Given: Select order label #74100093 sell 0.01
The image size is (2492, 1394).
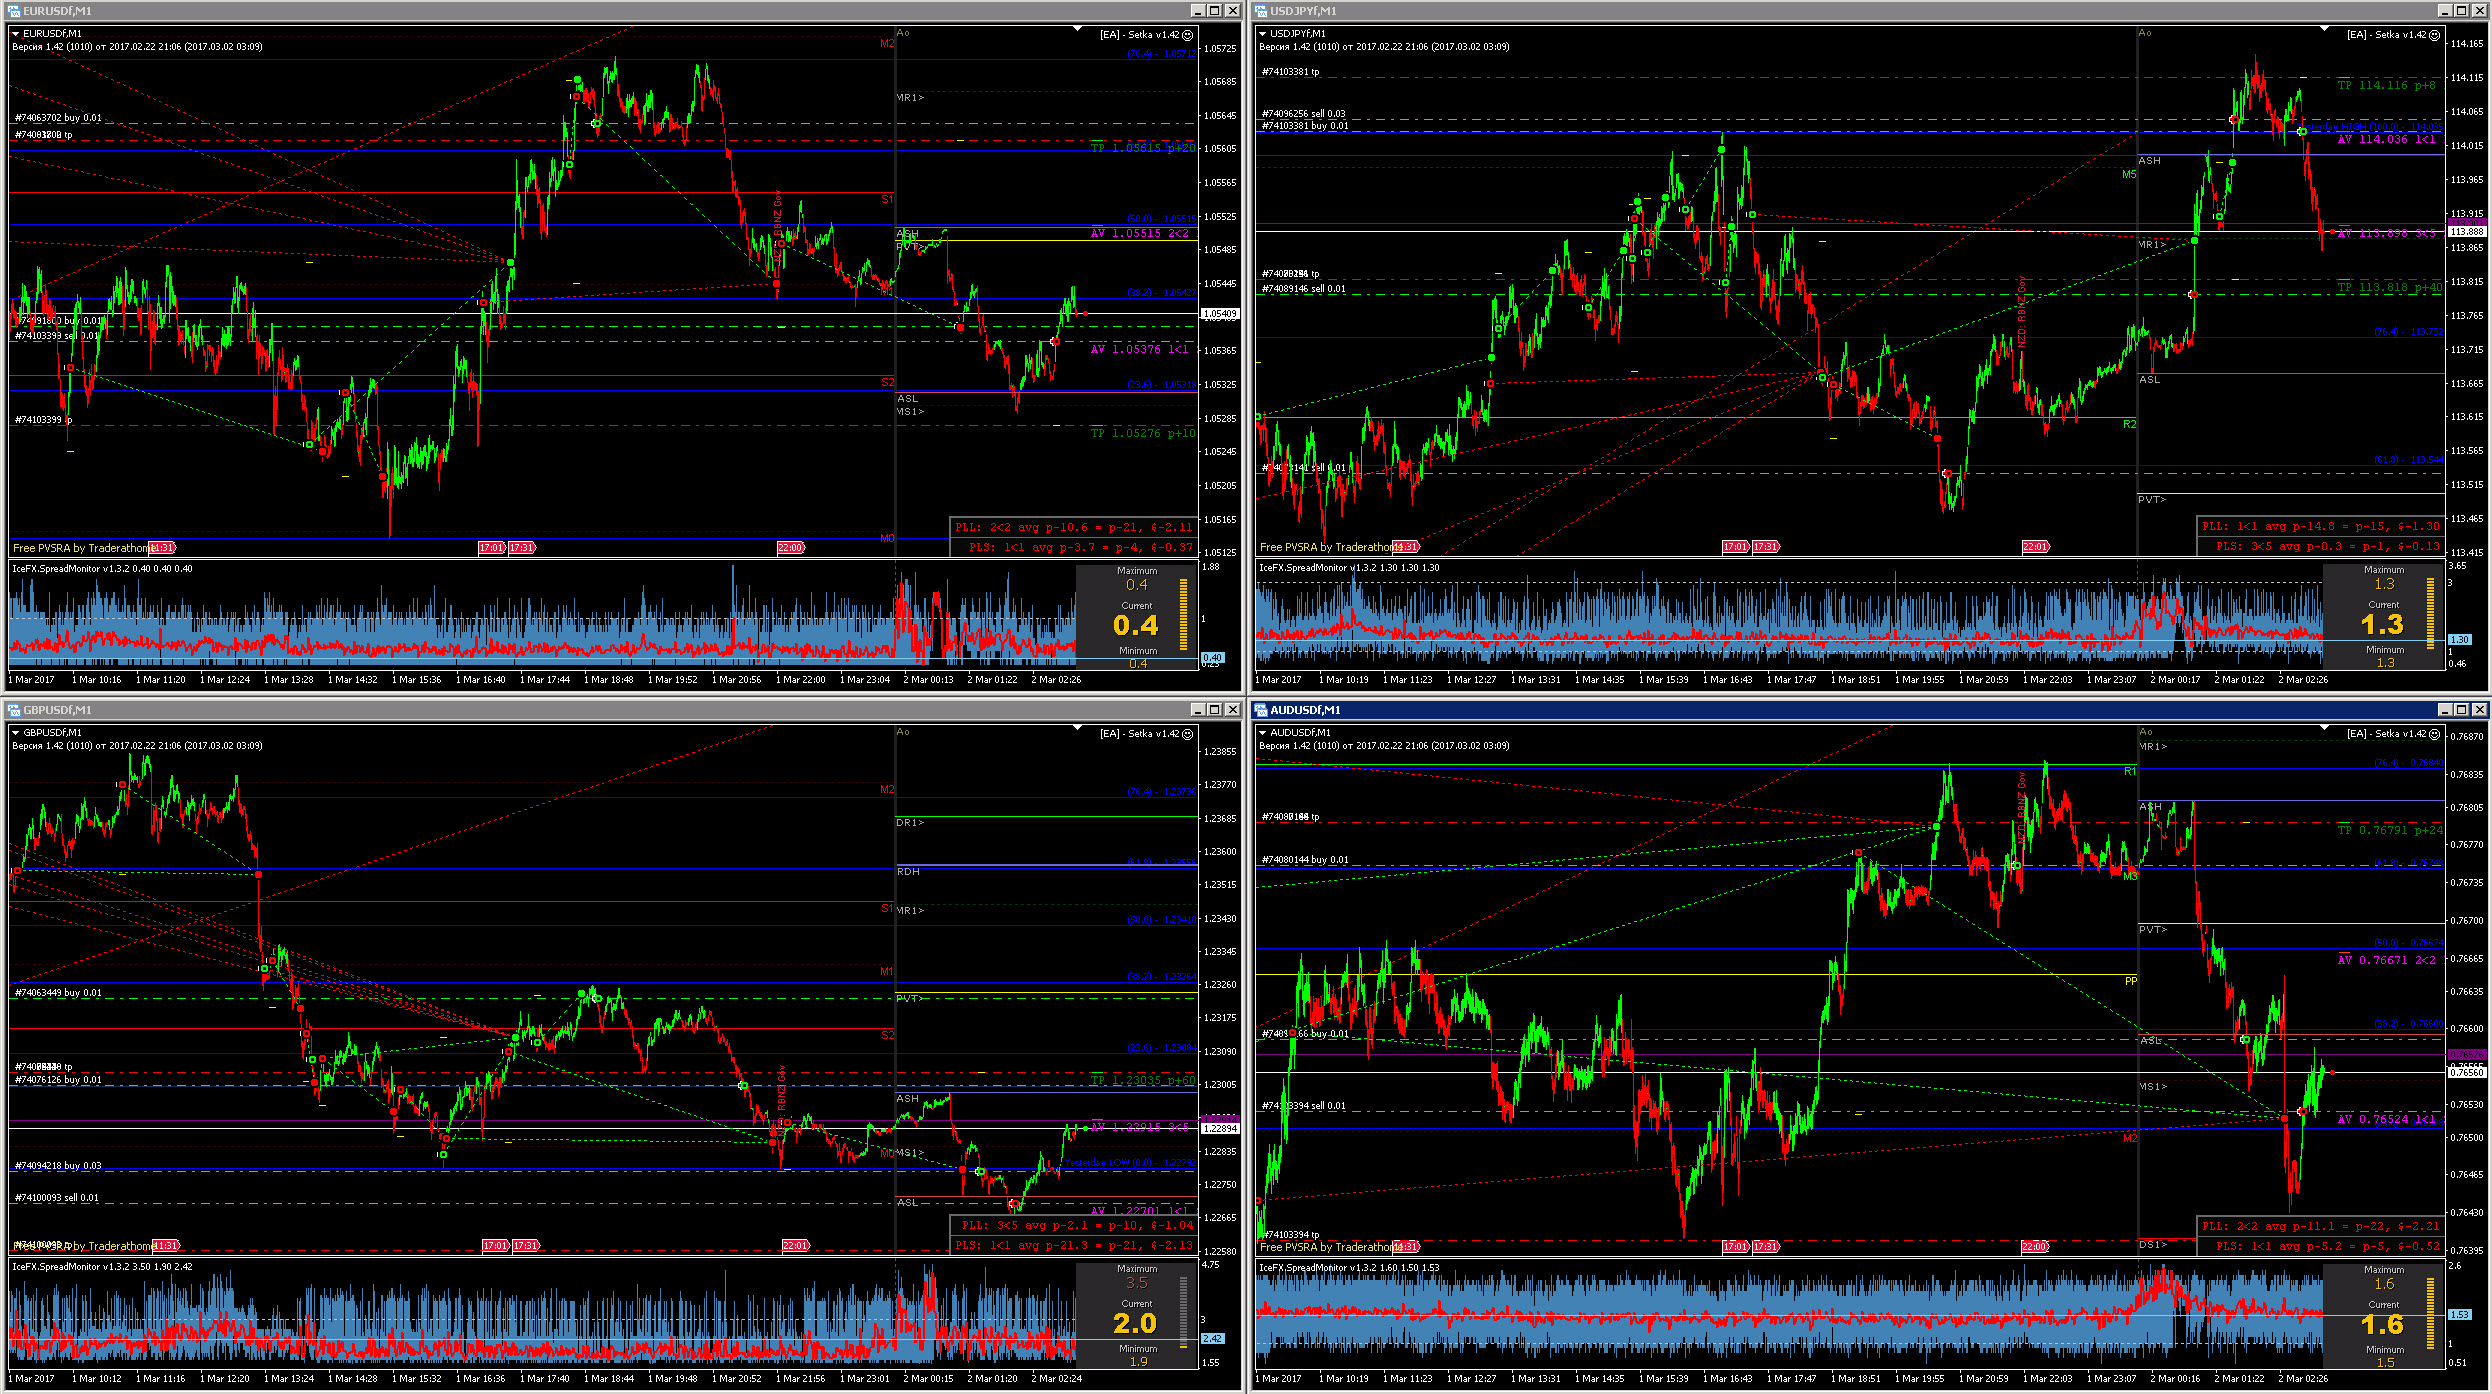Looking at the screenshot, I should tap(57, 1198).
